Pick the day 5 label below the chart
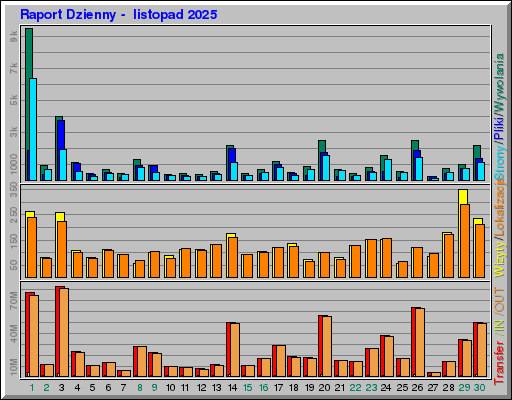Image resolution: width=512 pixels, height=400 pixels. [x=92, y=388]
